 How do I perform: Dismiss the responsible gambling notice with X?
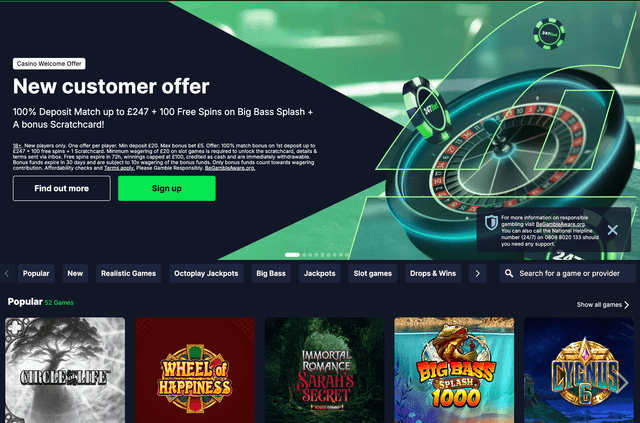pos(612,230)
